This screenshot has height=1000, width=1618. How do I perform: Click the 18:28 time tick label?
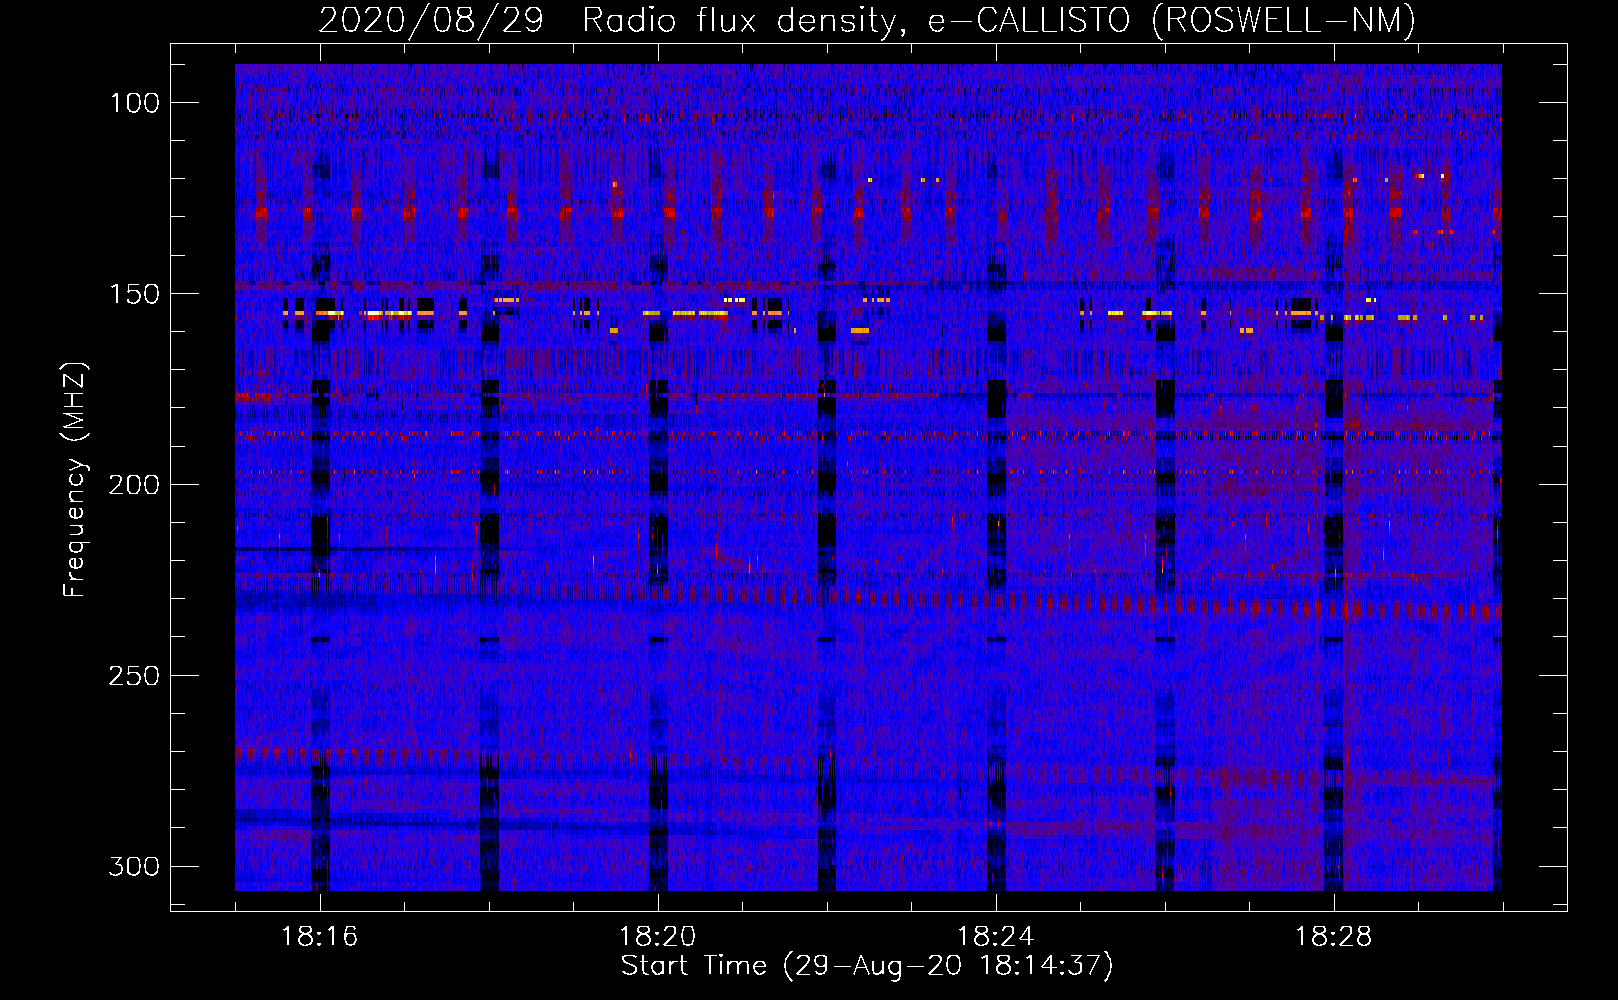pos(1334,937)
